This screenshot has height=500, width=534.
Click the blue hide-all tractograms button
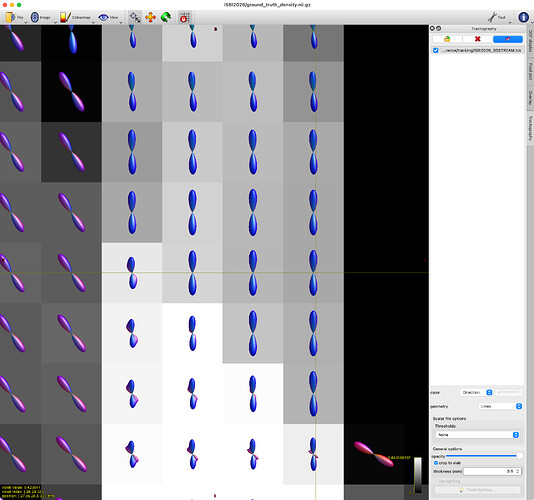tap(508, 39)
